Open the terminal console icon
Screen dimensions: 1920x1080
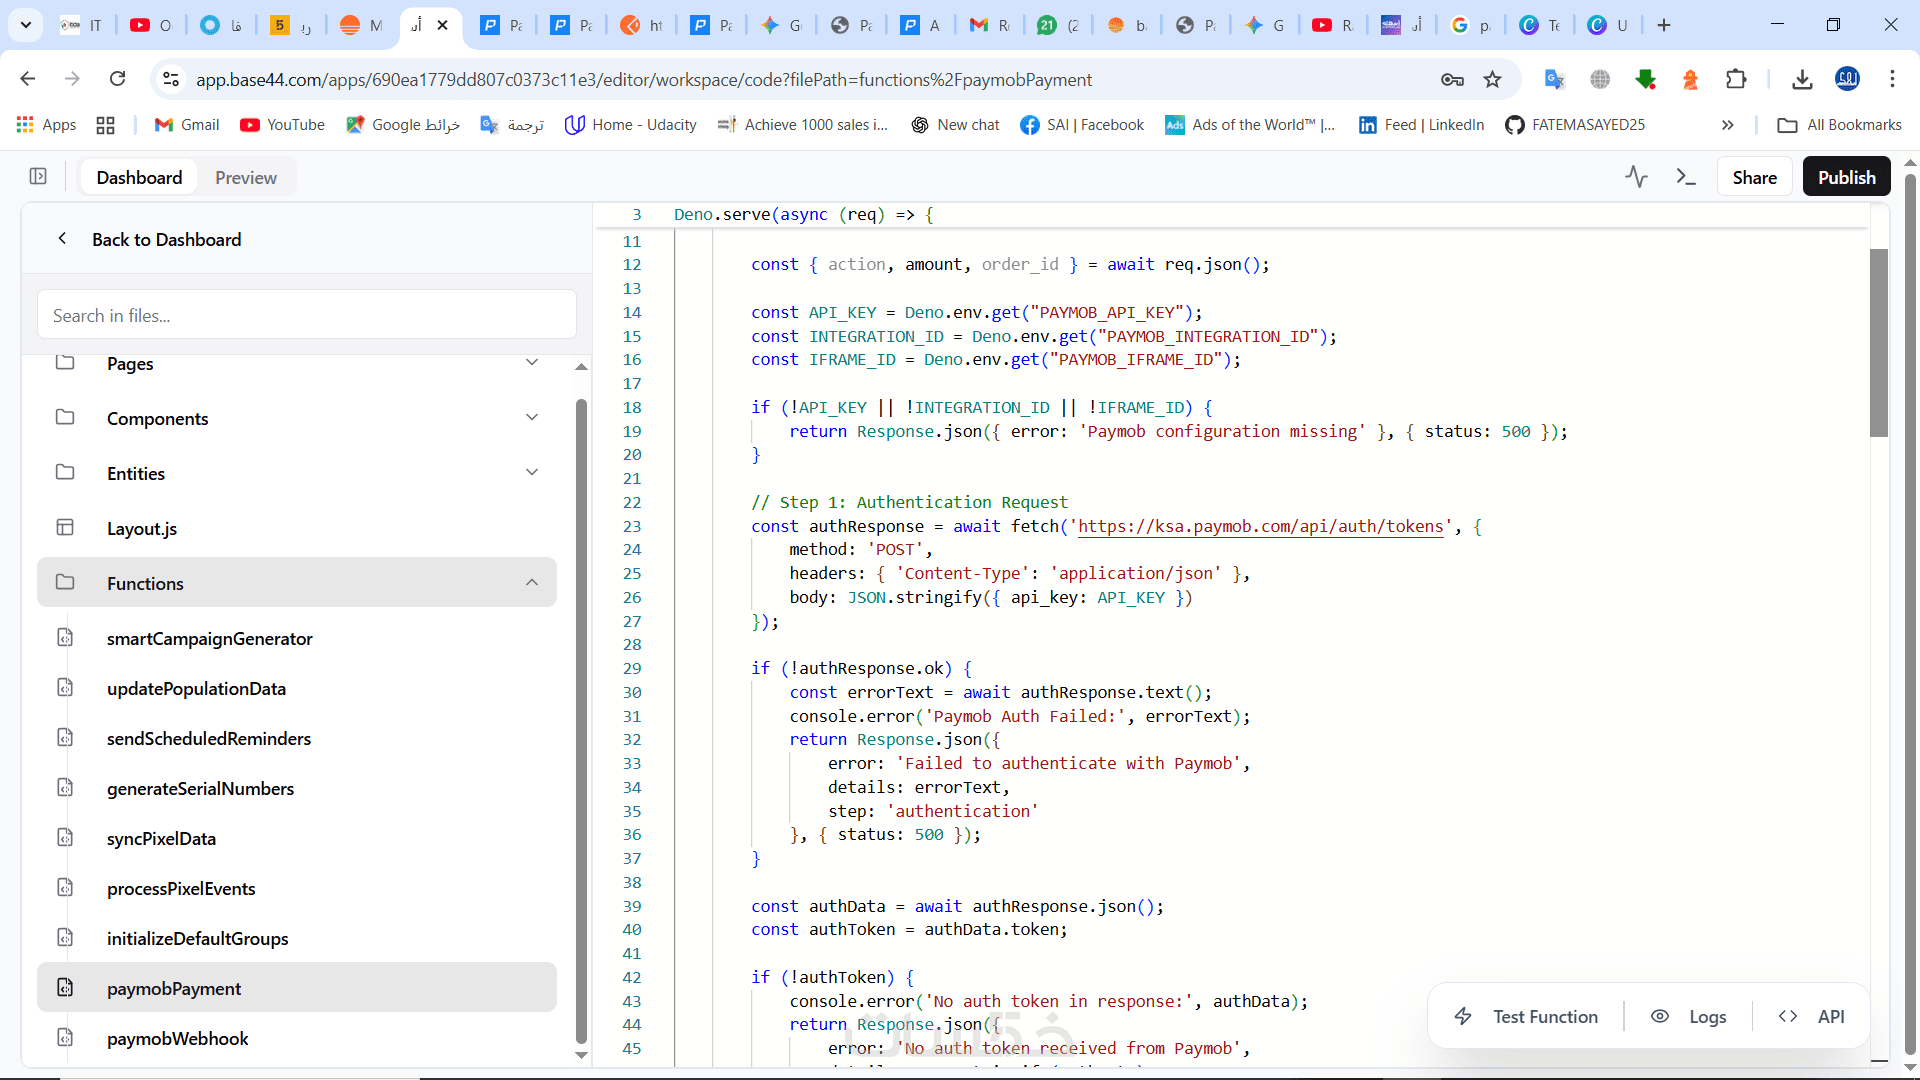pos(1686,177)
